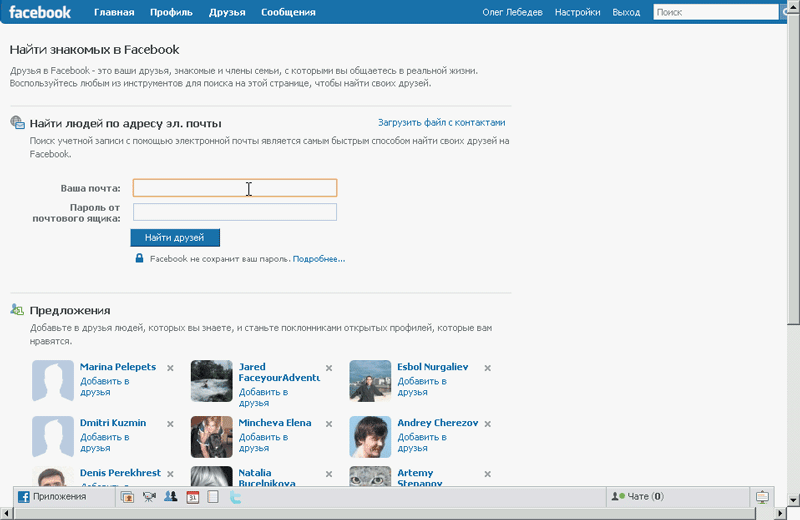Viewport: 800px width, 520px height.
Task: Open the Events calendar icon
Action: point(192,497)
